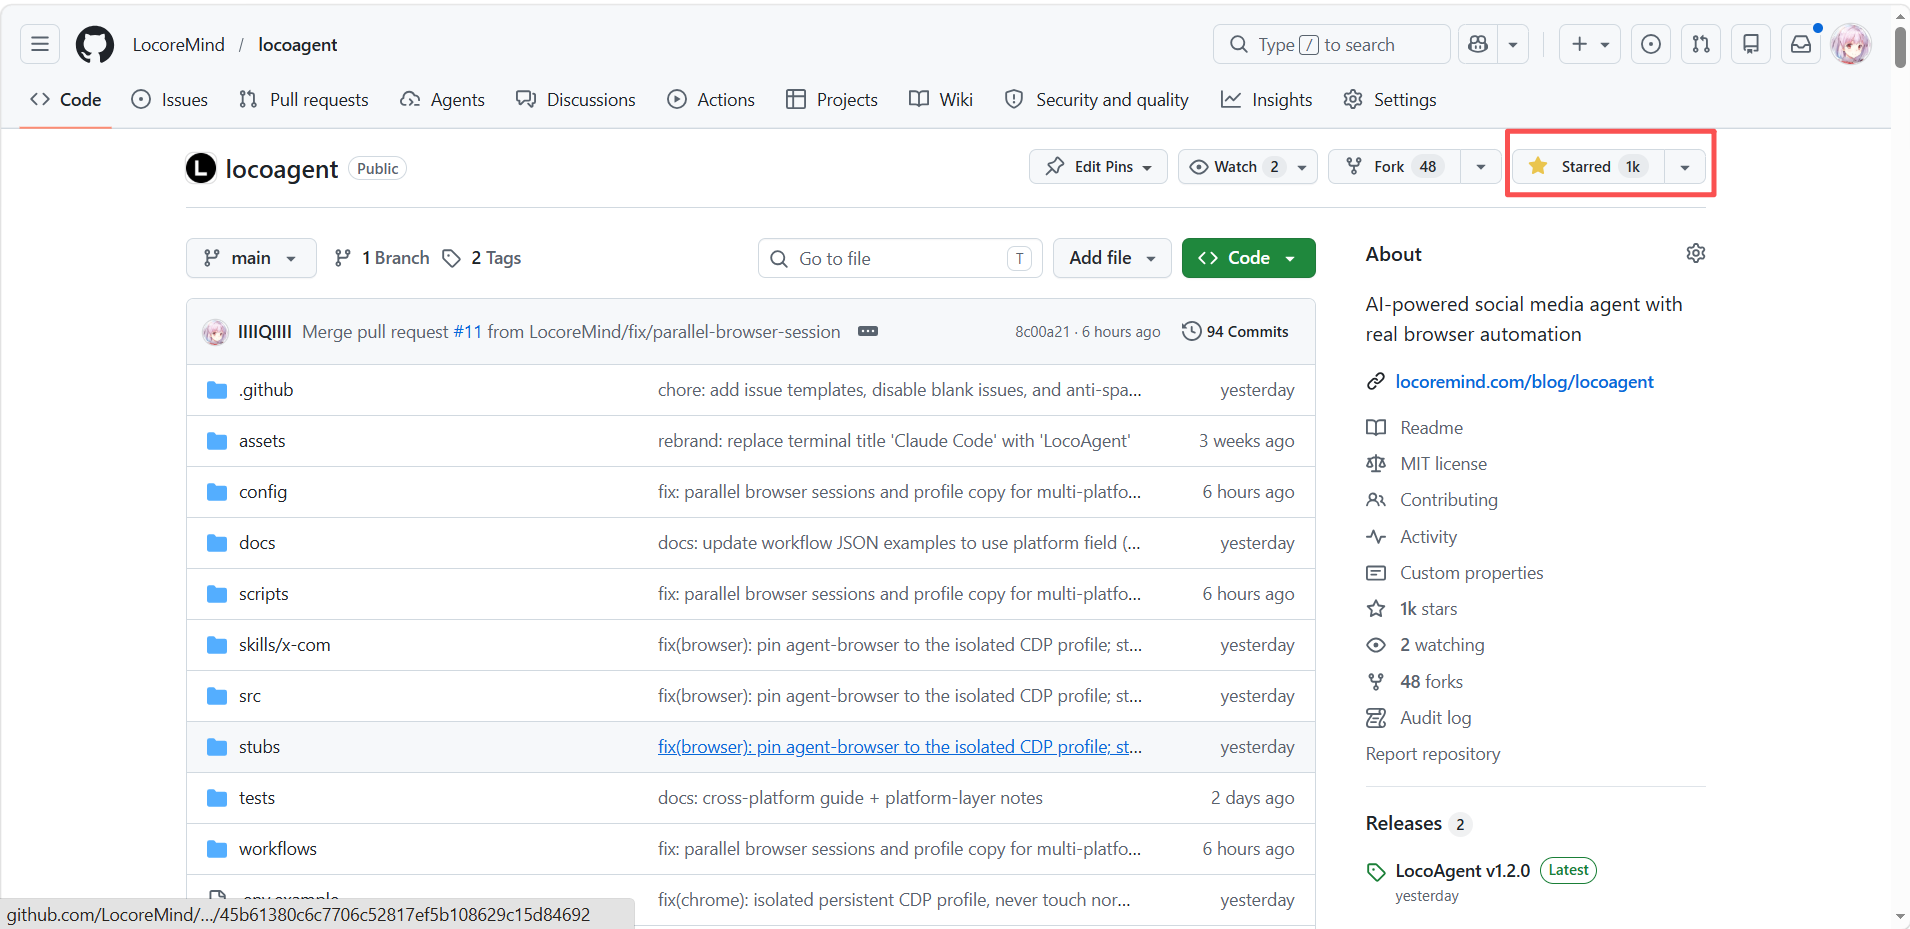Focus the top search bar
The height and width of the screenshot is (929, 1910).
tap(1331, 44)
